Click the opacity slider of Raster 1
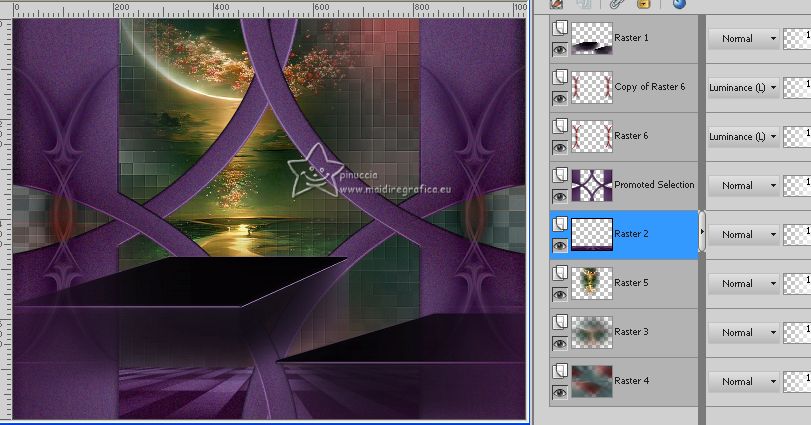This screenshot has width=811, height=425. pos(797,39)
